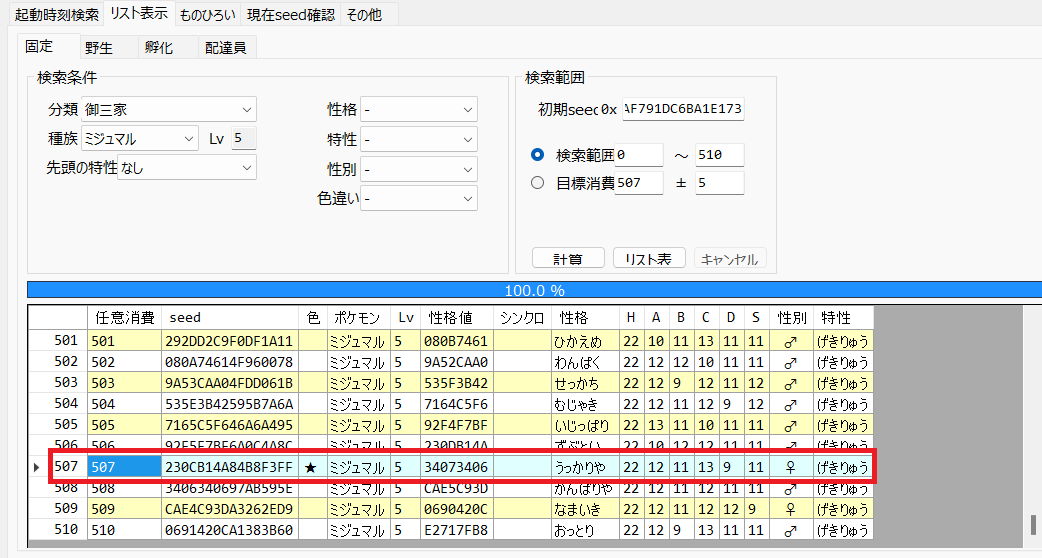Click the Lv input field

(x=244, y=138)
